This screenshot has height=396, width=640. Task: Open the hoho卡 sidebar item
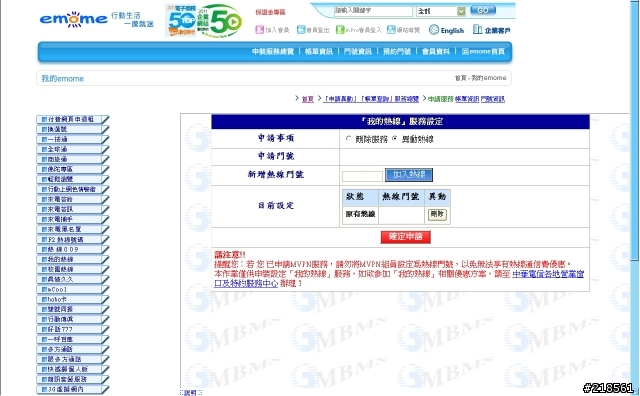click(x=73, y=299)
